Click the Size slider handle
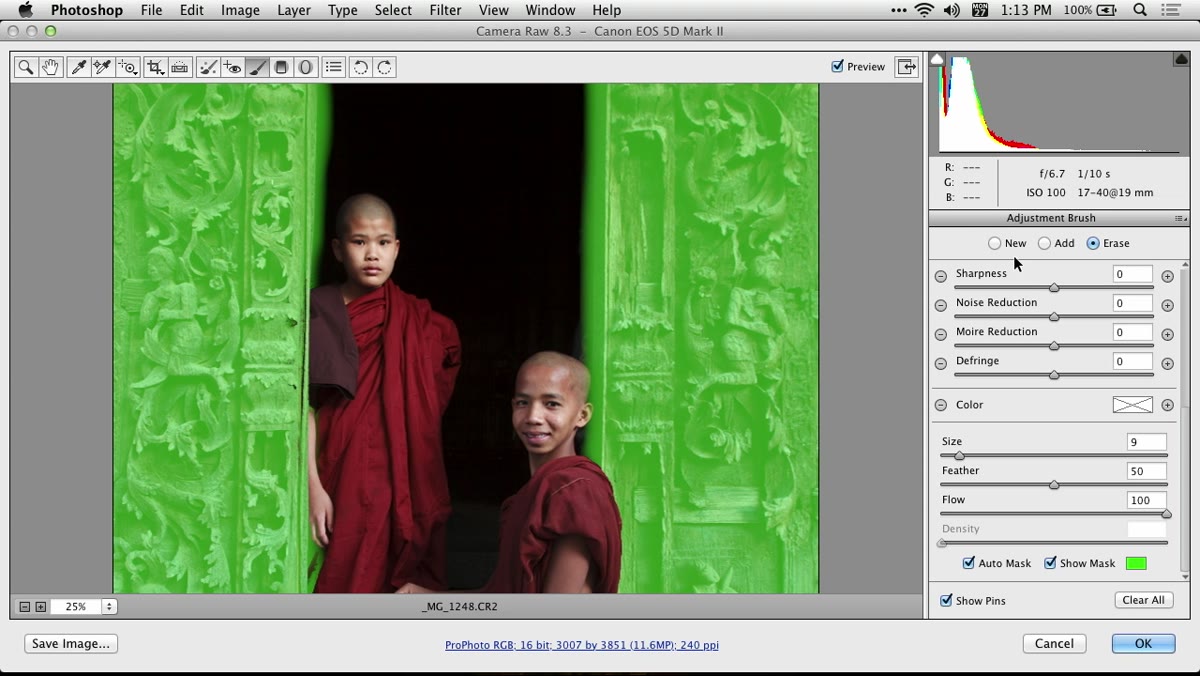 959,456
